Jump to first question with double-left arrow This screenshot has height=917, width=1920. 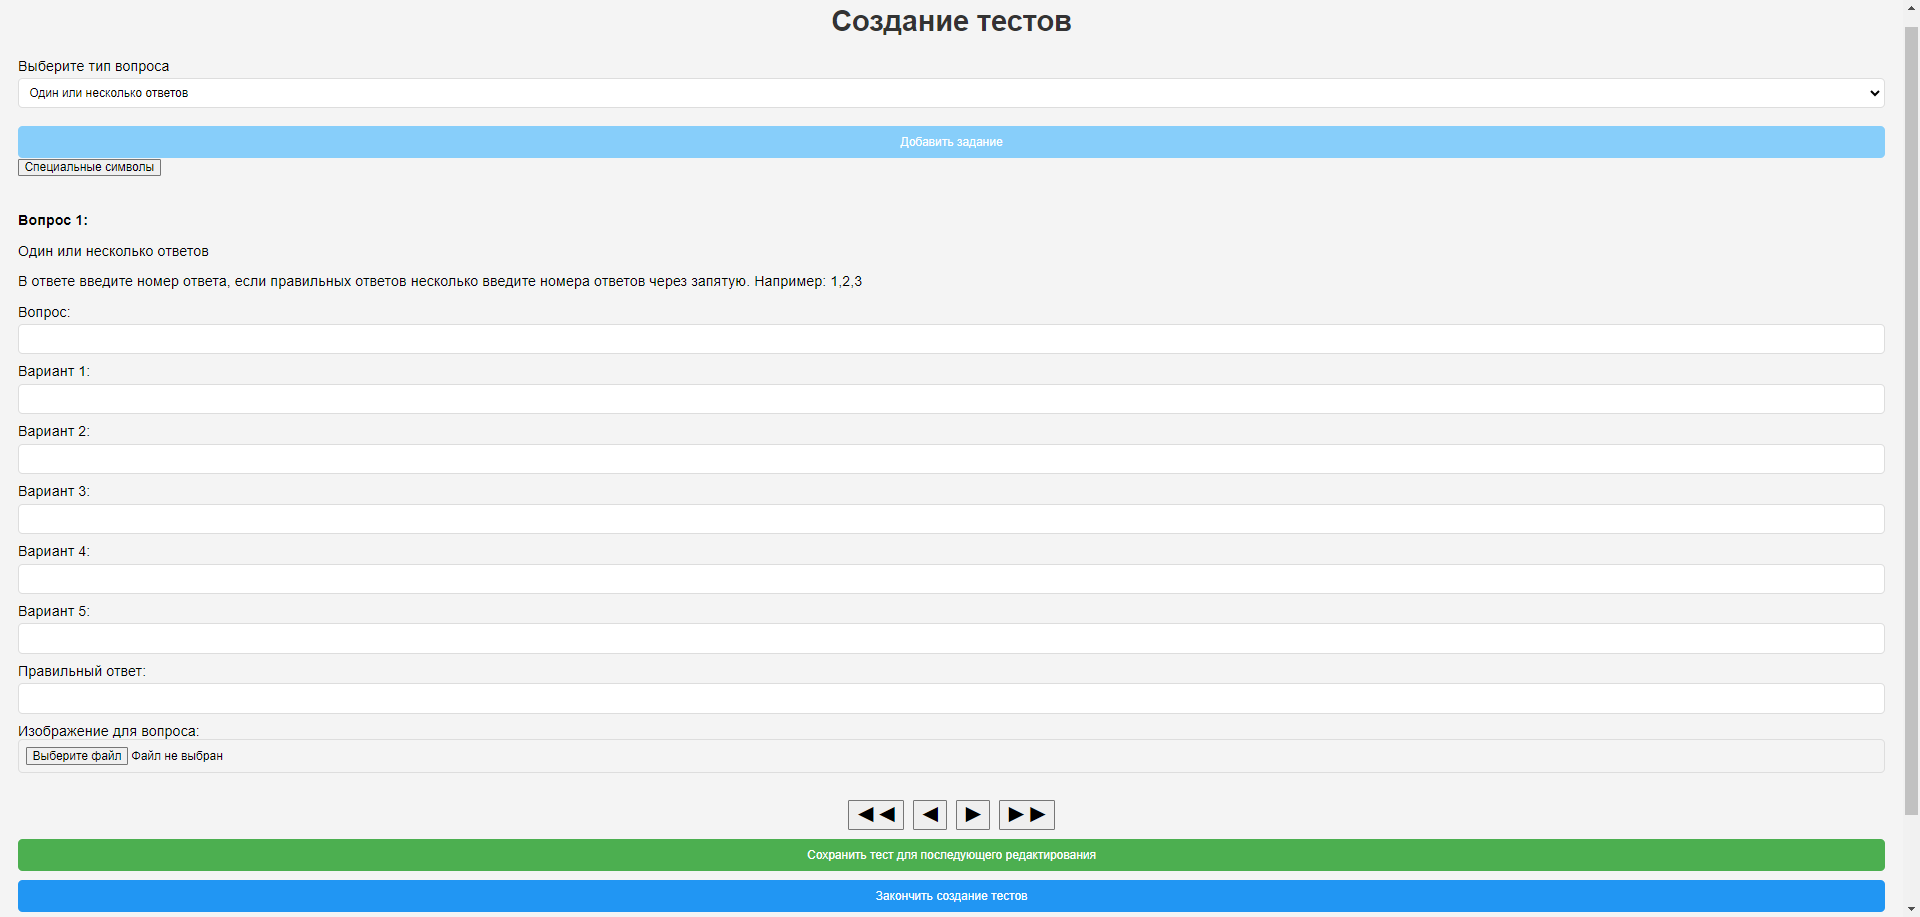(x=875, y=815)
